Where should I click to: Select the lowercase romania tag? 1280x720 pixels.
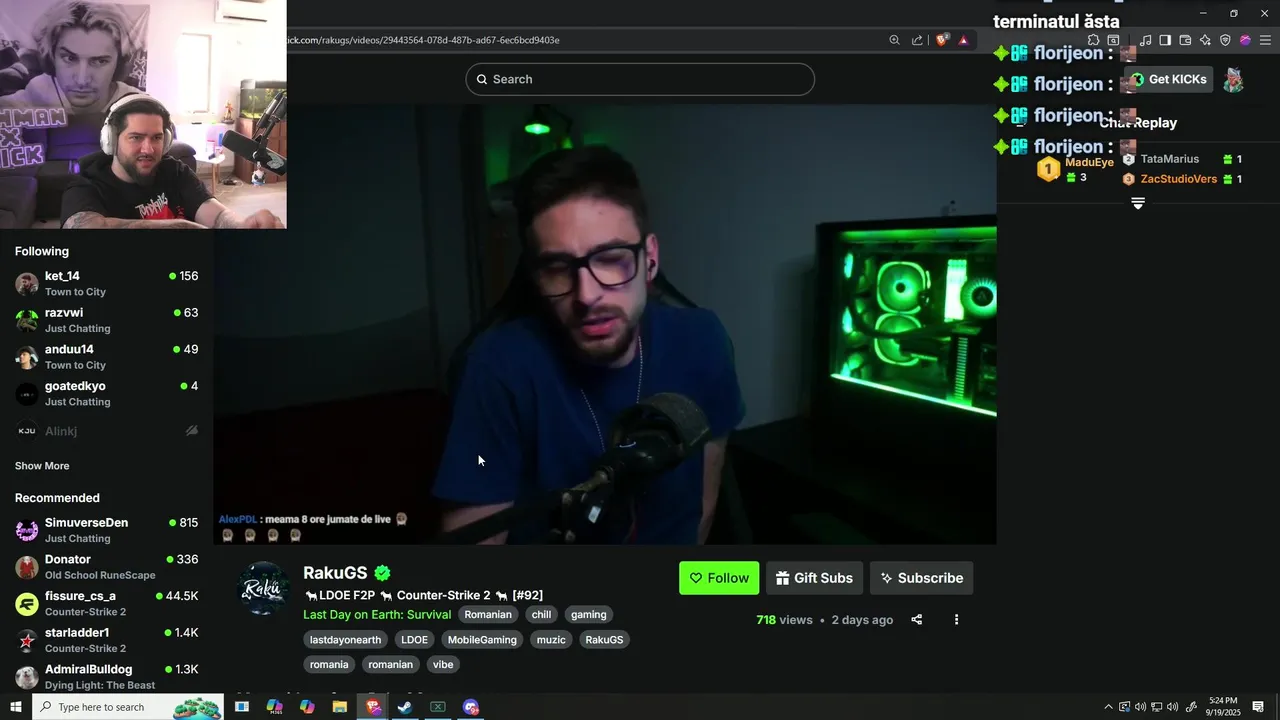pos(329,665)
